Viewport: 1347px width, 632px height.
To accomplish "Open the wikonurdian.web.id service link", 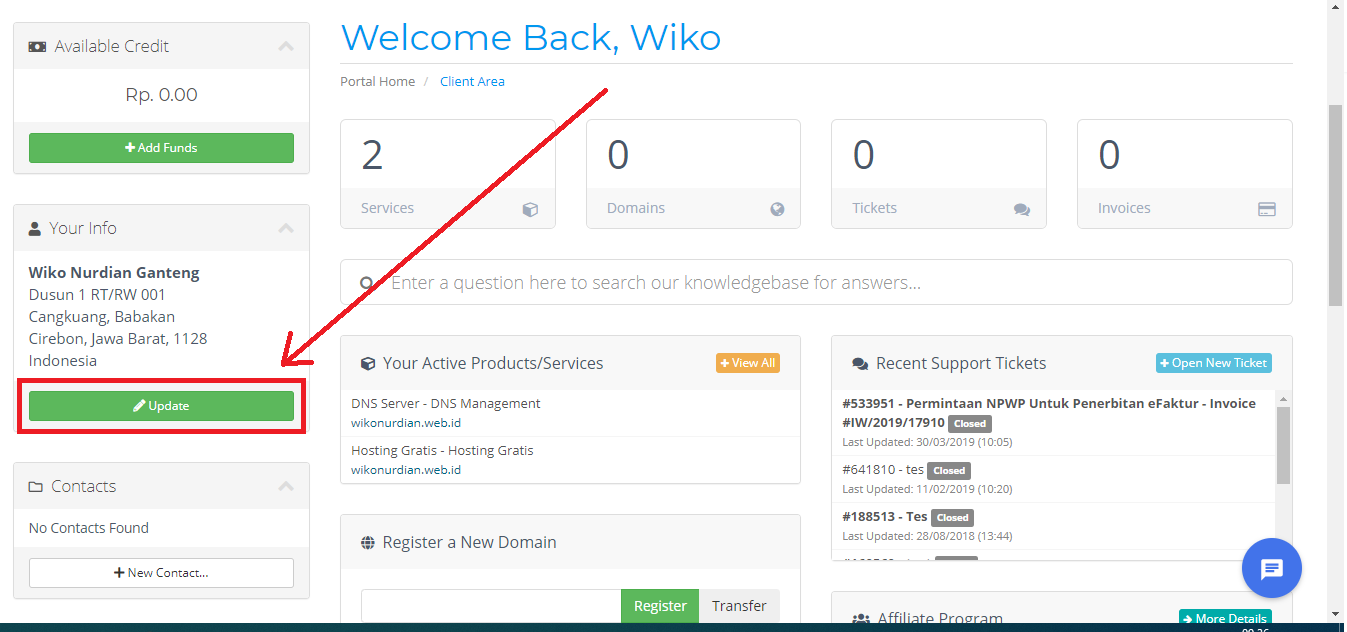I will point(406,422).
